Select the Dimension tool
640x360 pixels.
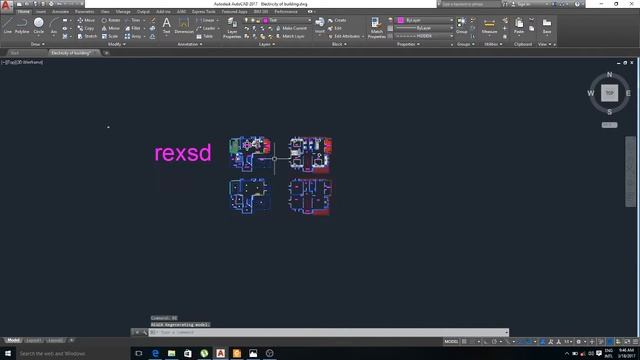[x=184, y=25]
